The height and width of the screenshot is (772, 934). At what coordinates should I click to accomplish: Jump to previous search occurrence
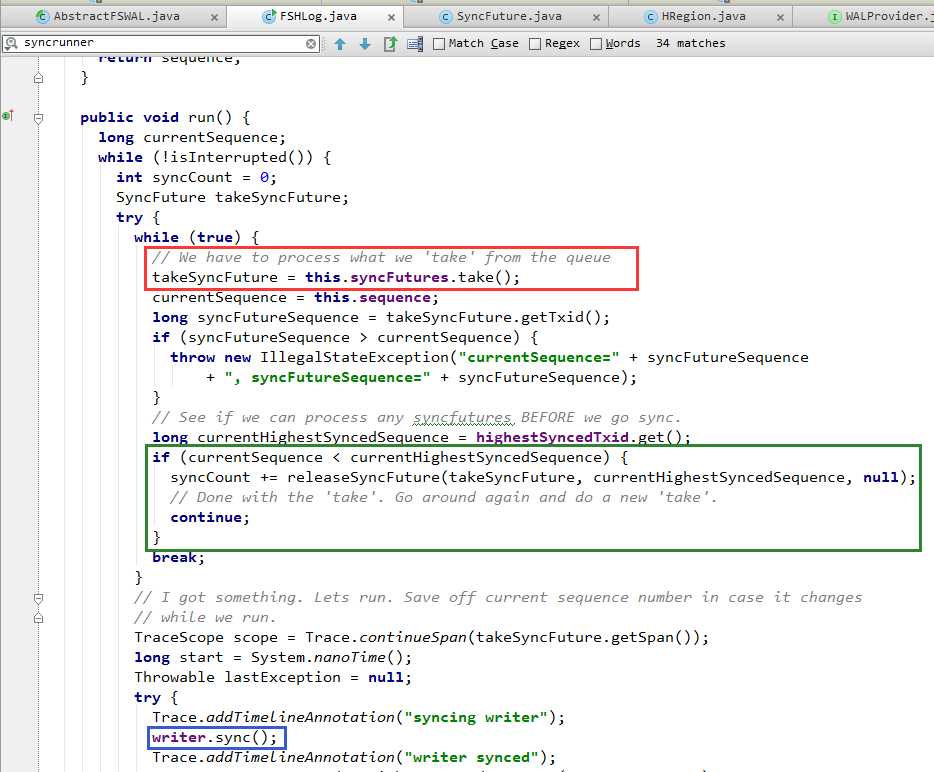point(340,43)
